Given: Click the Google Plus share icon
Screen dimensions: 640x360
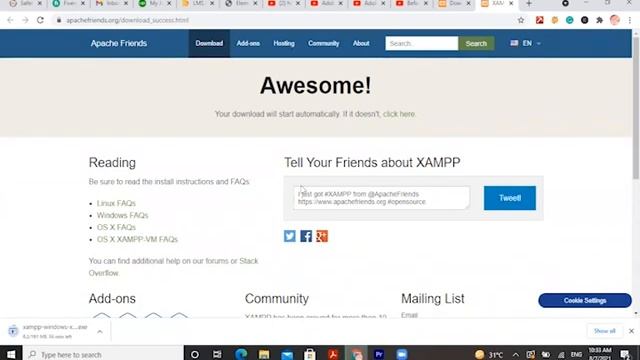Looking at the screenshot, I should (x=322, y=236).
